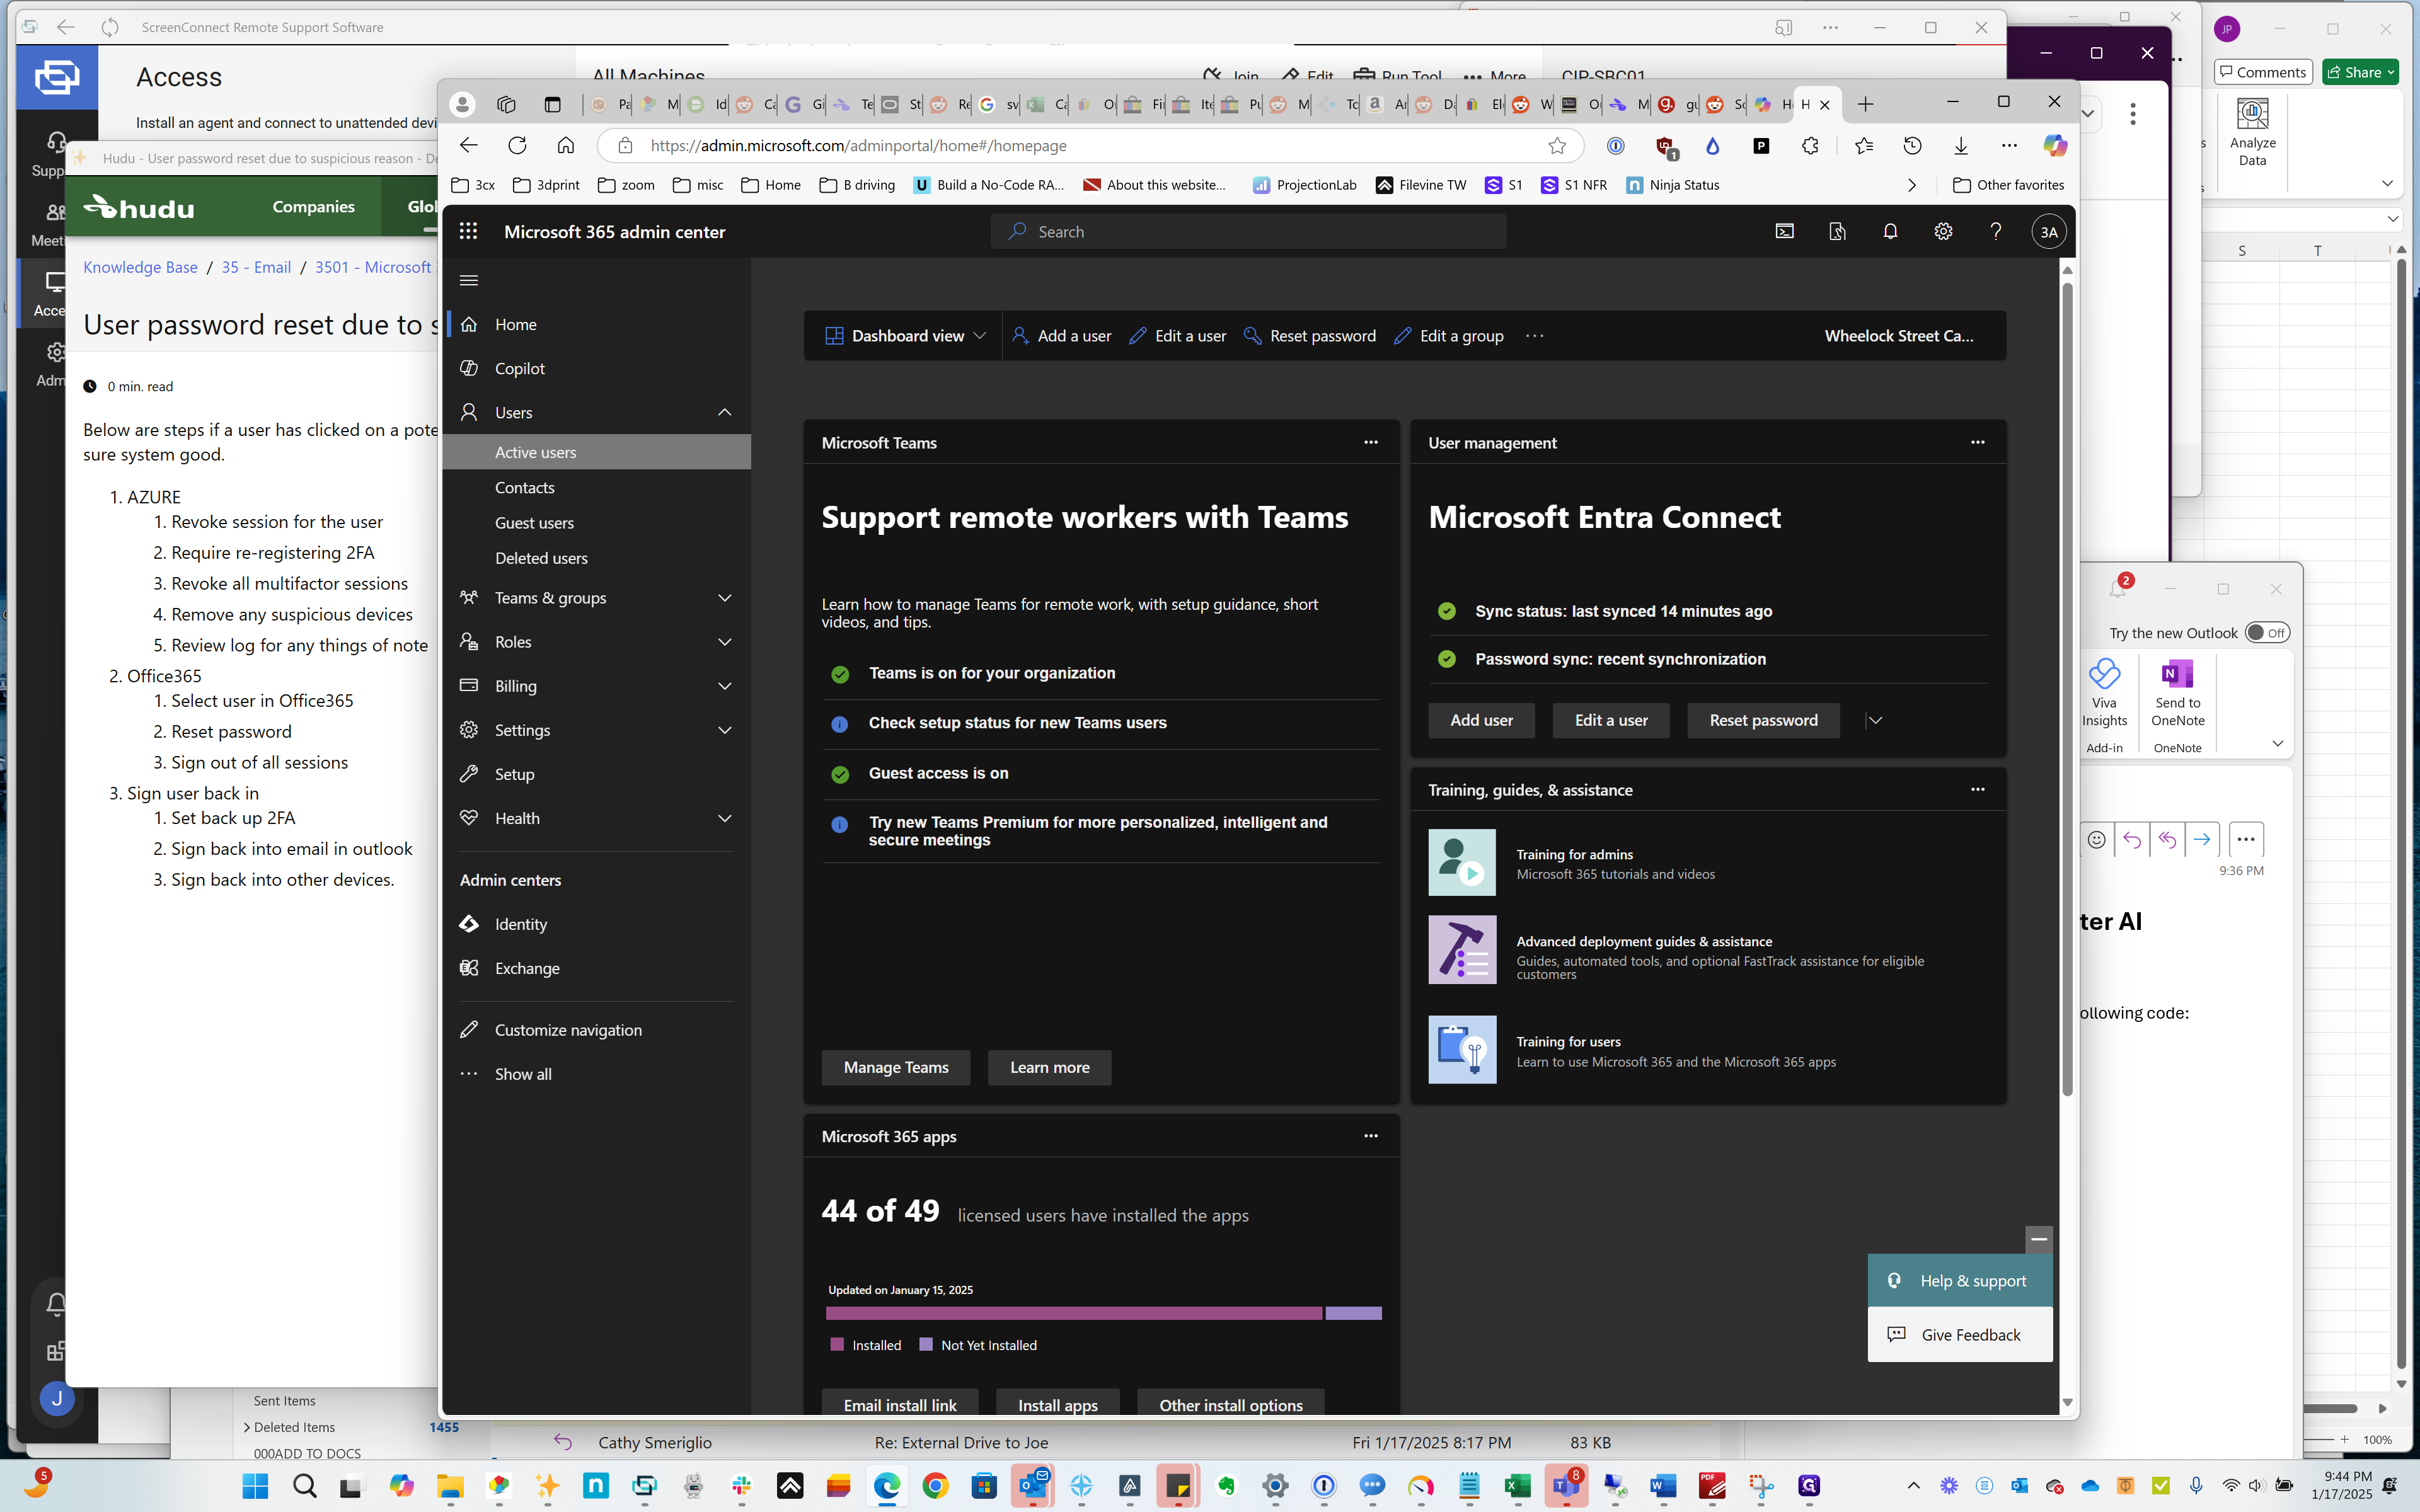Minimize the Help & support widget
2420x1512 pixels.
tap(2039, 1239)
